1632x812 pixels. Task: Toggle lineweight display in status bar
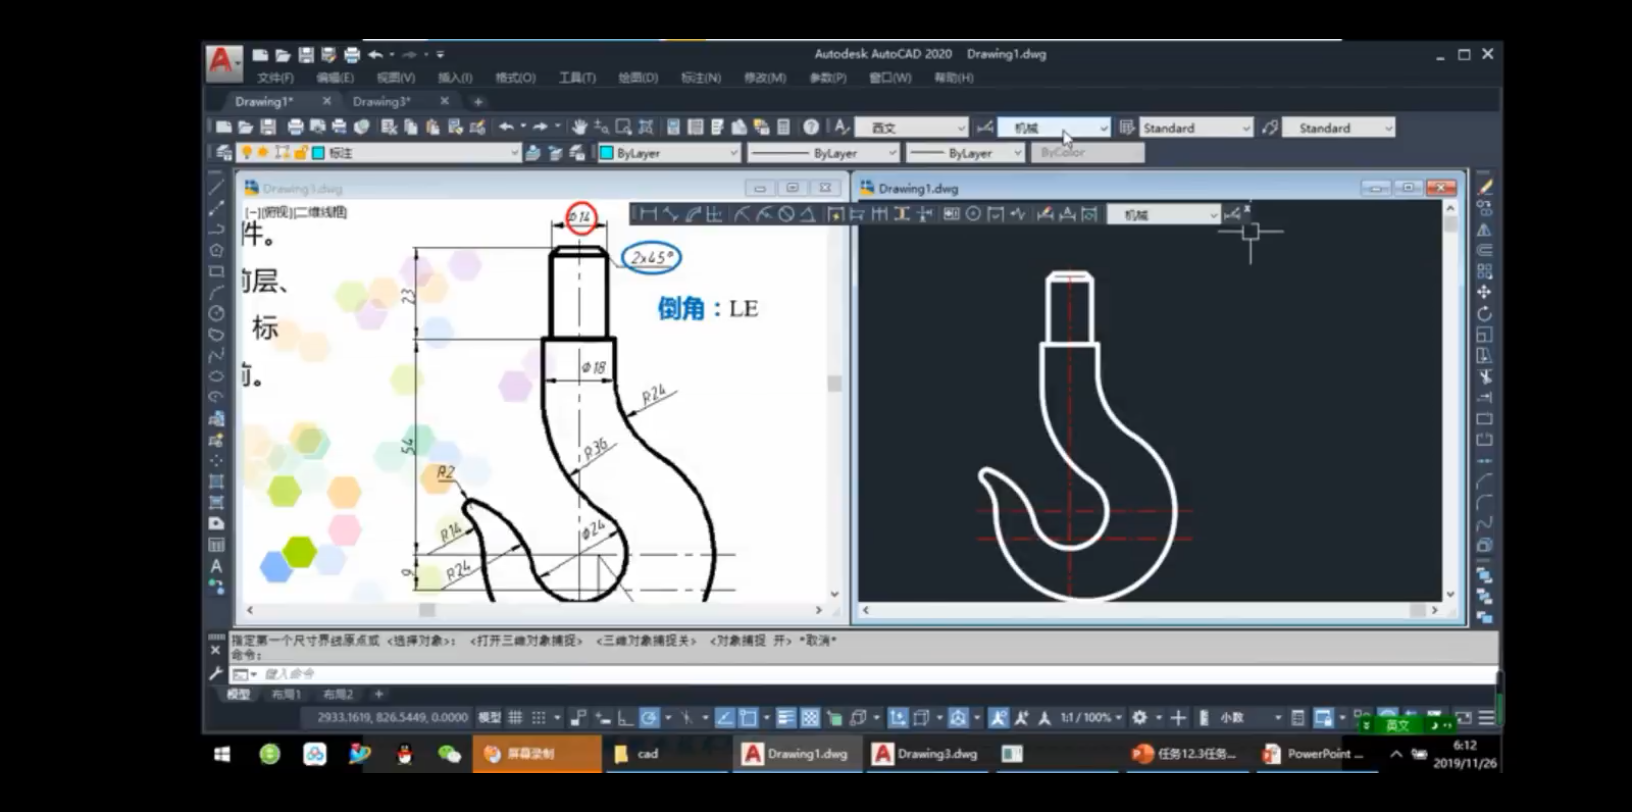click(x=786, y=718)
